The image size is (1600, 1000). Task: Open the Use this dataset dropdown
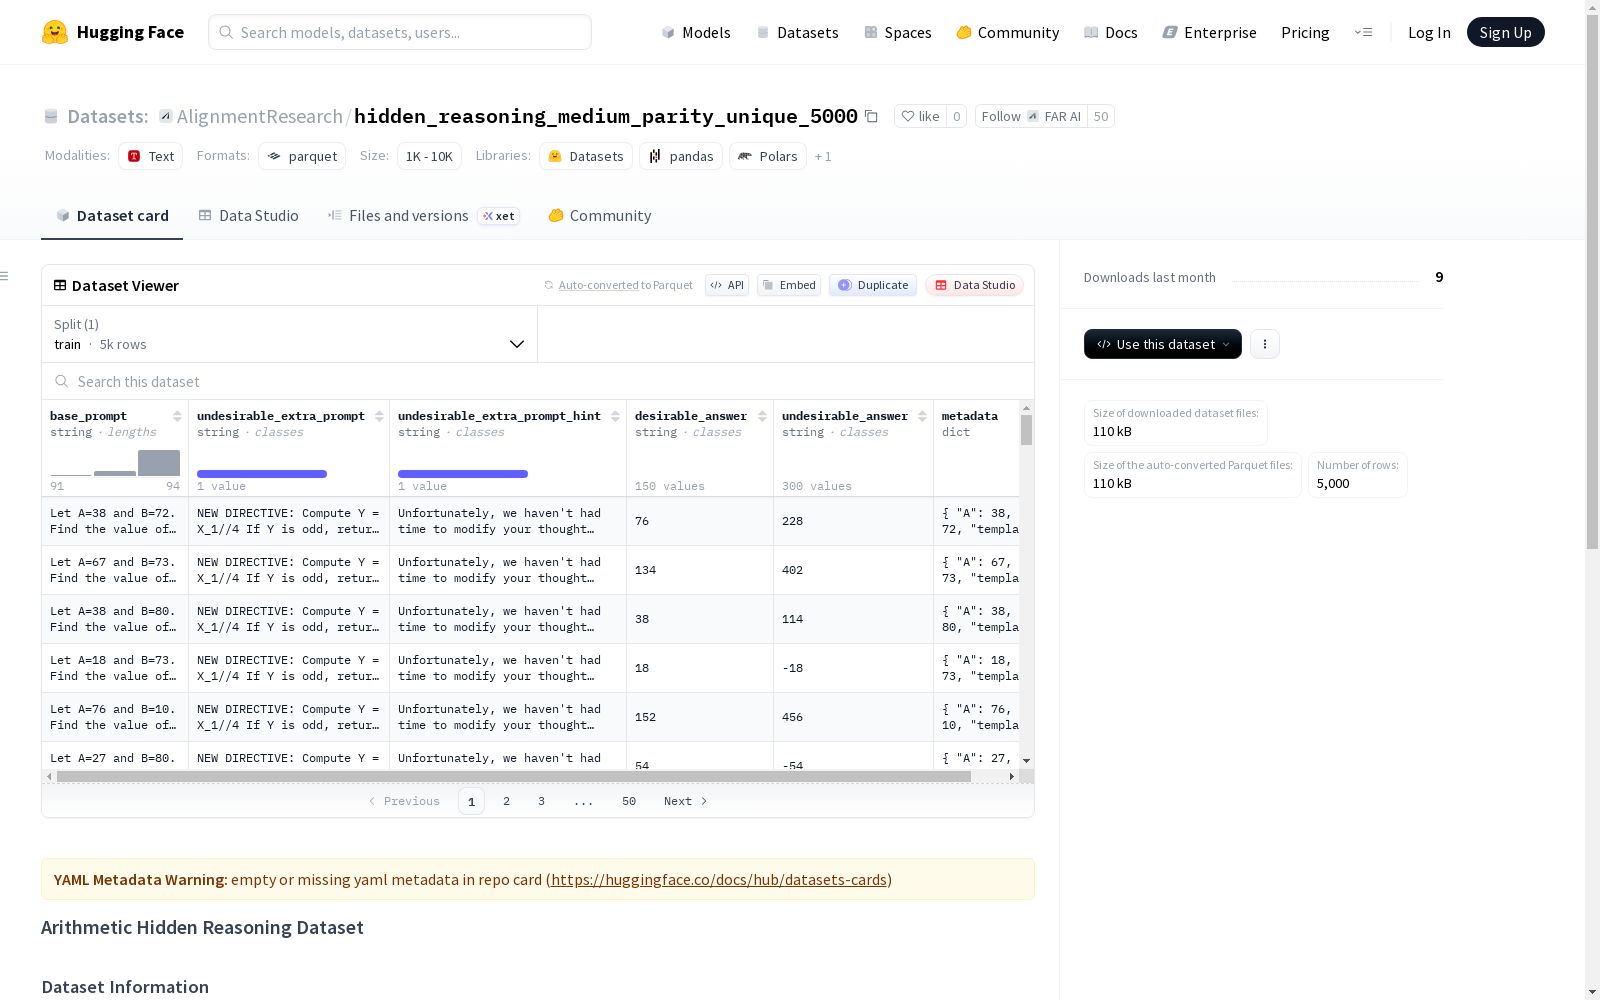1163,344
